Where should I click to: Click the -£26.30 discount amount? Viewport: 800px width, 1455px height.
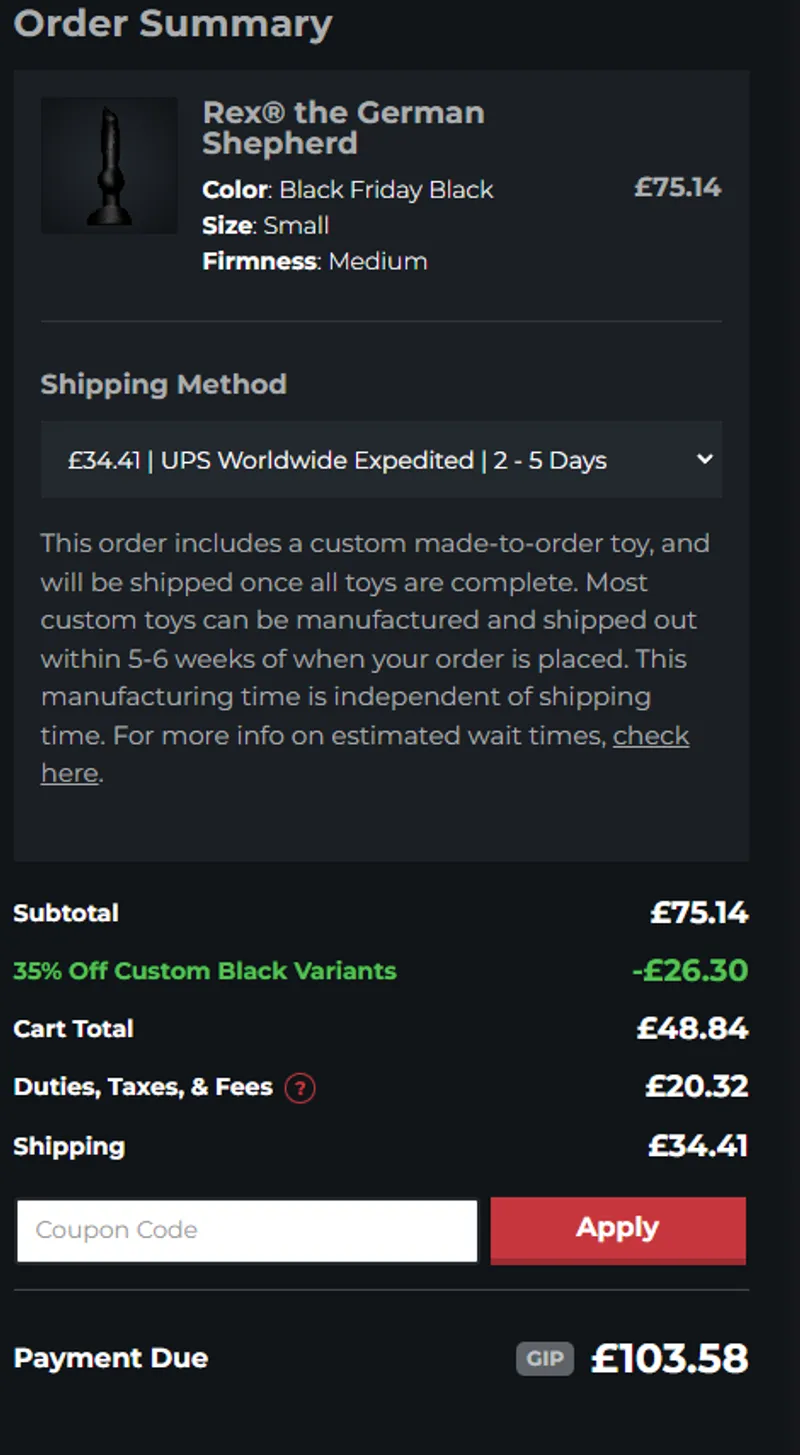pyautogui.click(x=690, y=971)
